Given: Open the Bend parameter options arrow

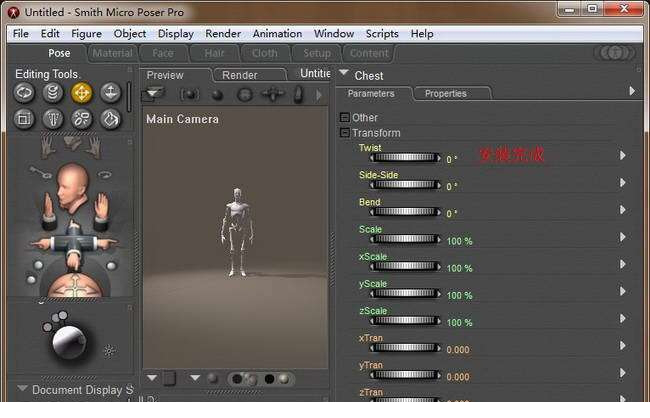Looking at the screenshot, I should click(622, 209).
